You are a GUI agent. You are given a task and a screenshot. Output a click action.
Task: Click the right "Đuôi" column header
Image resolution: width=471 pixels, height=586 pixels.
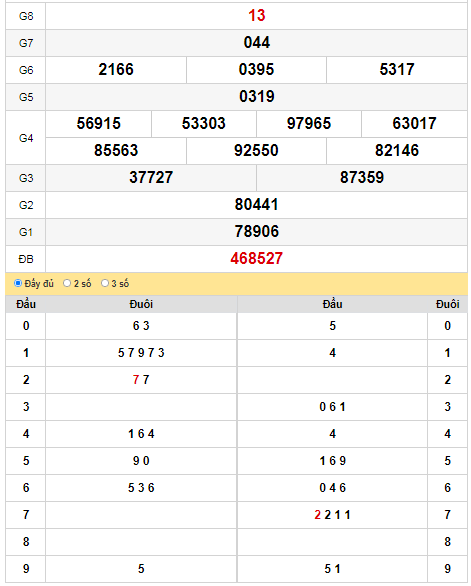click(447, 304)
